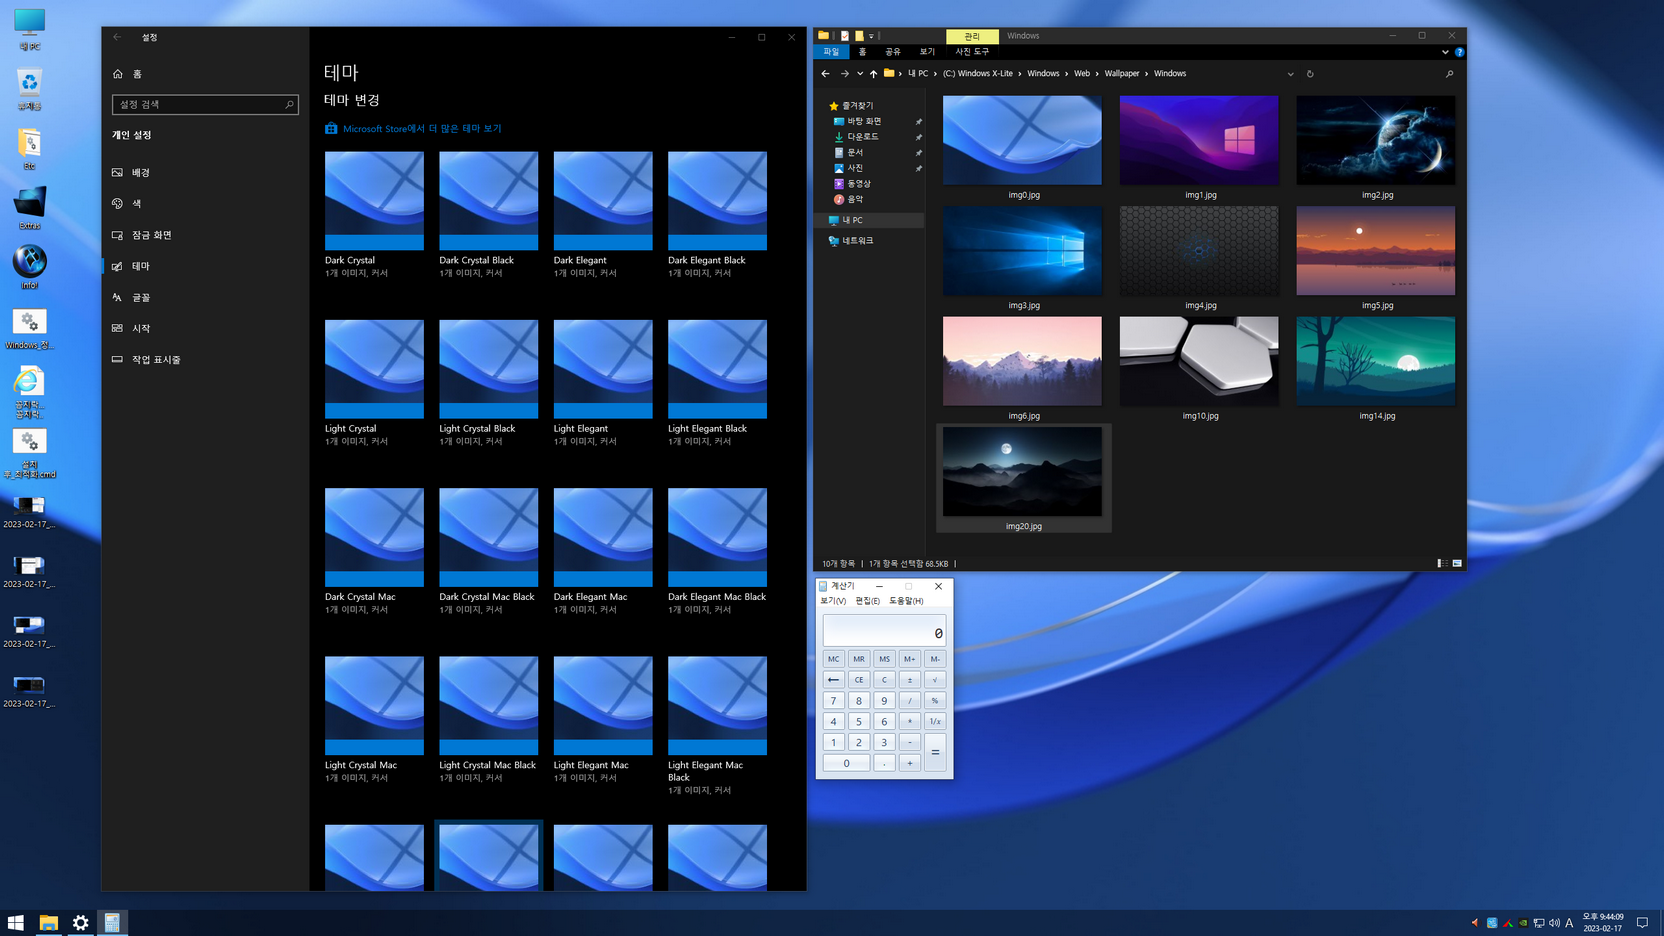This screenshot has width=1664, height=936.
Task: Open 동영상 in Explorer sidebar
Action: 859,184
